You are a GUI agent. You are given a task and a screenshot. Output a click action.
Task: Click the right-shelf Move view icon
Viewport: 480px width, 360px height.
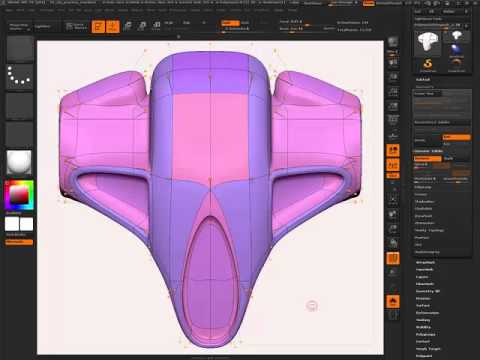tap(393, 213)
